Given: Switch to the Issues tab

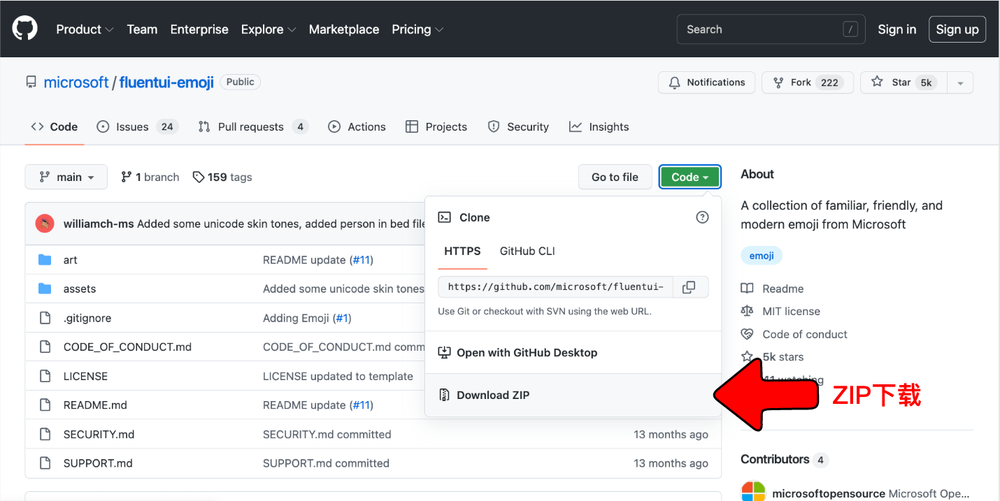Looking at the screenshot, I should pos(137,127).
